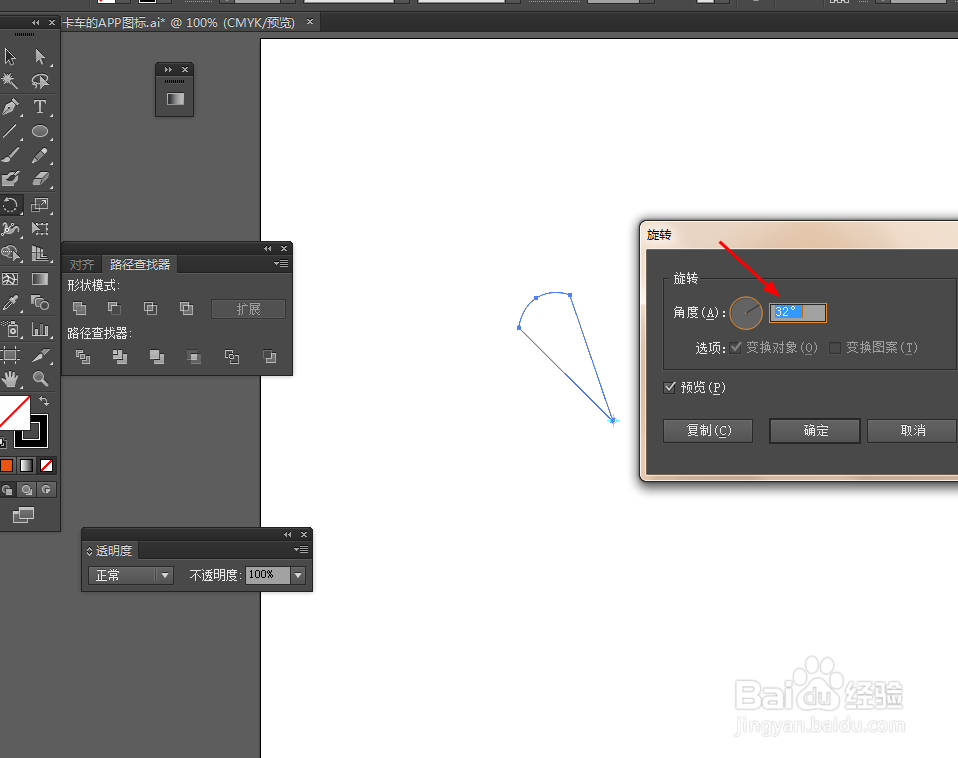The height and width of the screenshot is (758, 958).
Task: Select the Pen tool
Action: click(10, 107)
